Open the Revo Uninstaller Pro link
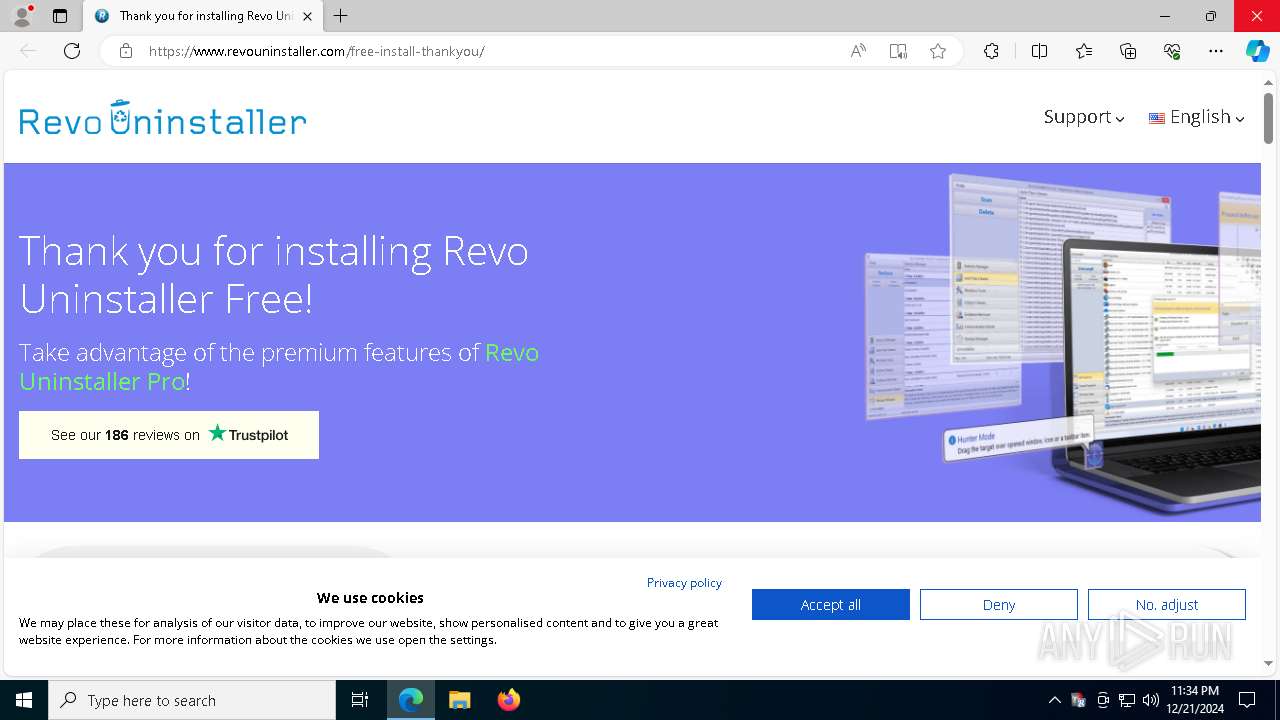Screen dimensions: 1280x720 (279, 367)
